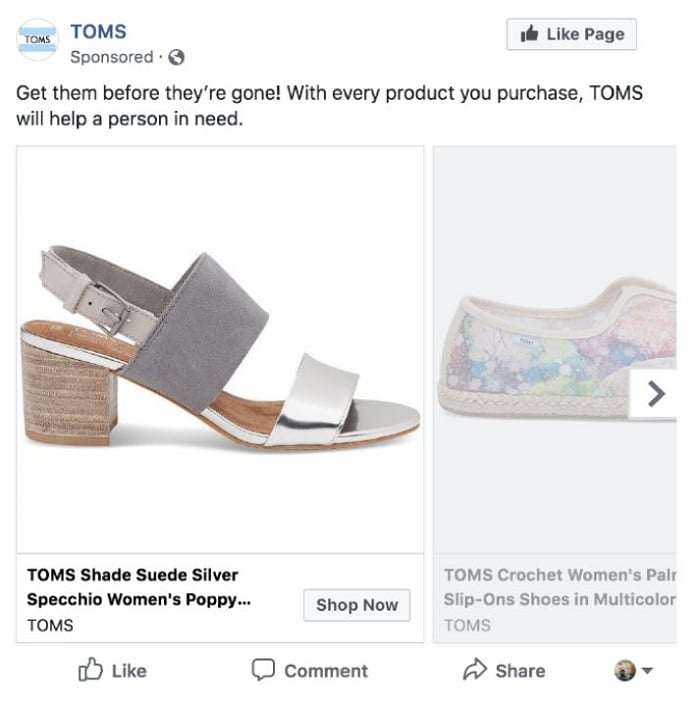Click the globe public audience icon
This screenshot has width=700, height=709.
(176, 57)
